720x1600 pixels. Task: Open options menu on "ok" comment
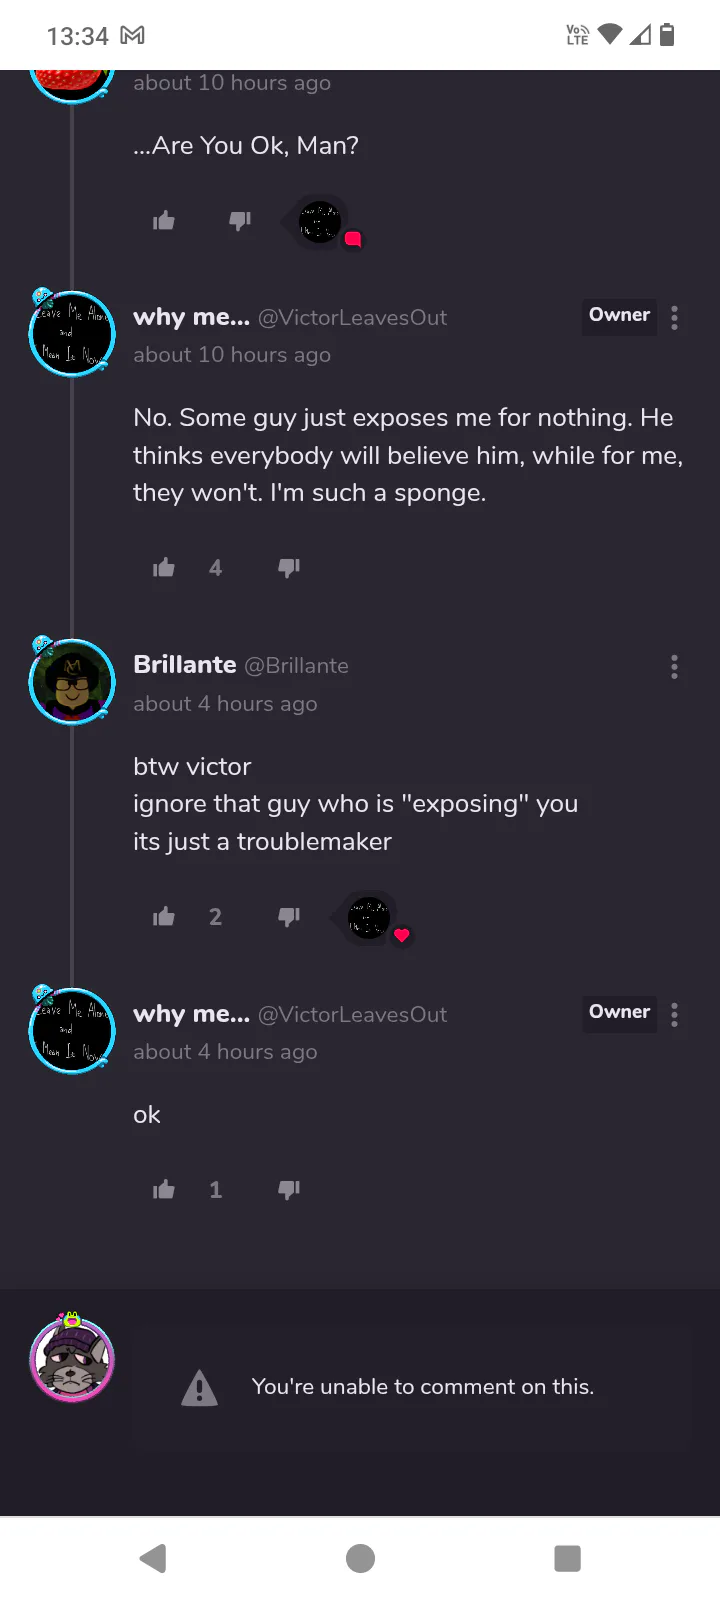(675, 1015)
